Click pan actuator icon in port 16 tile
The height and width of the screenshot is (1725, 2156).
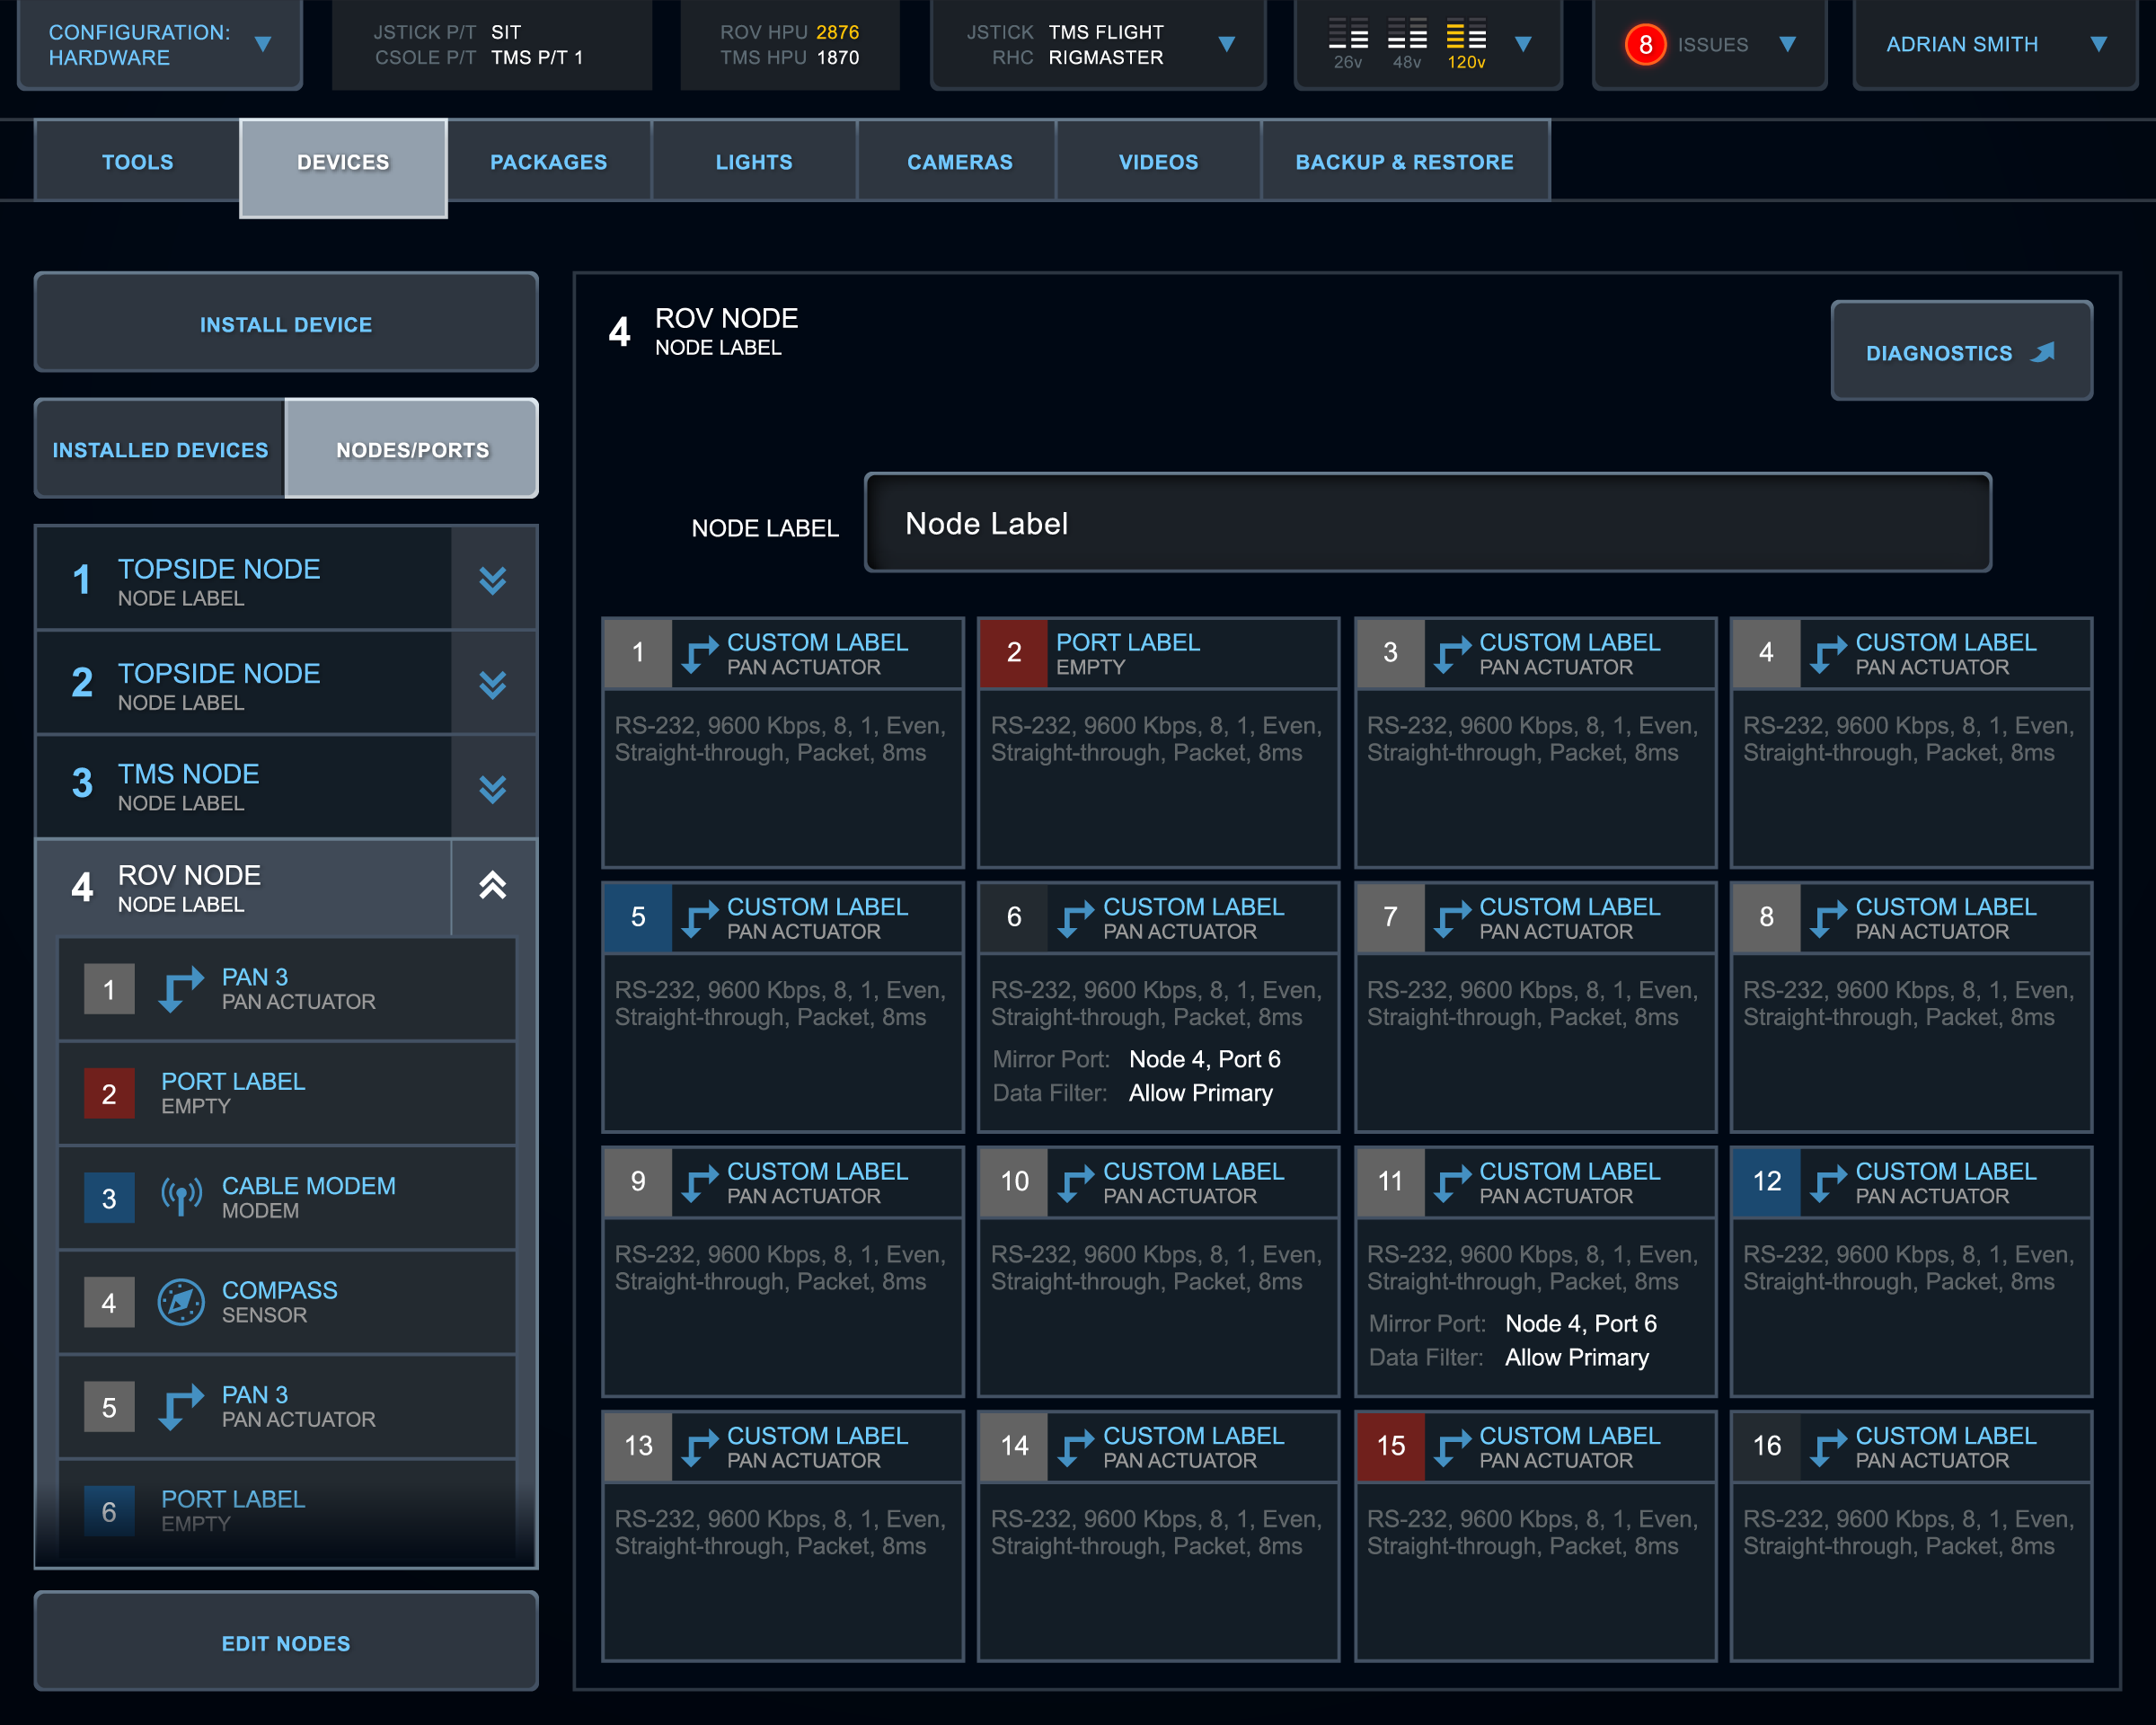click(1828, 1446)
